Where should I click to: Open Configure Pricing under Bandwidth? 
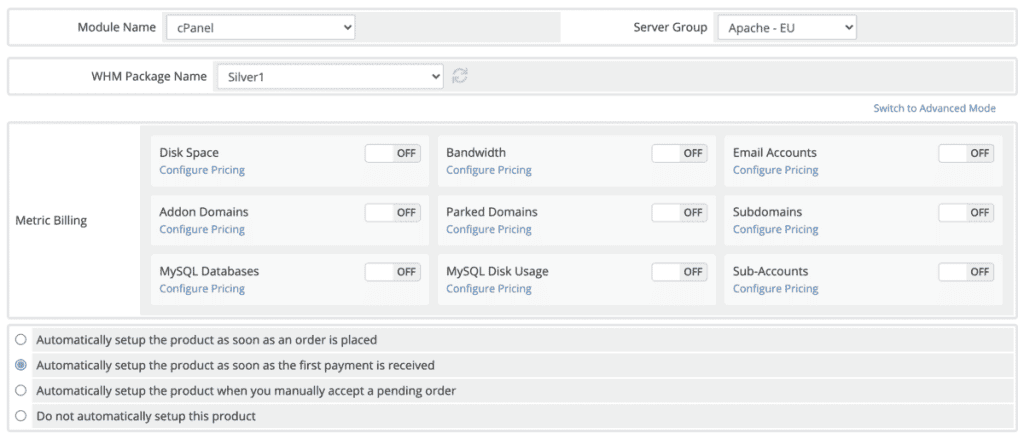(x=488, y=170)
